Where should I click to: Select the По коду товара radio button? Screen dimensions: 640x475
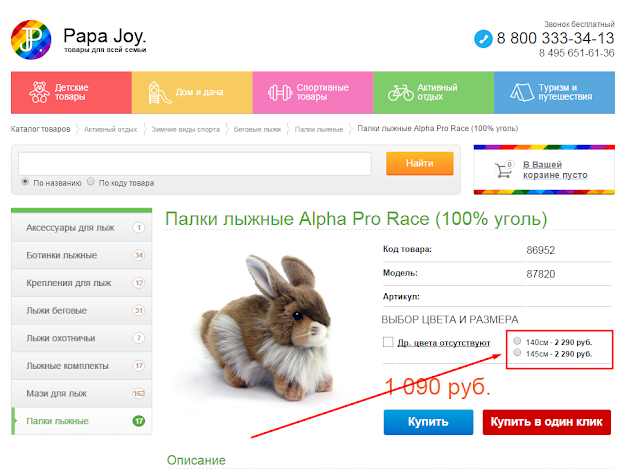(91, 181)
